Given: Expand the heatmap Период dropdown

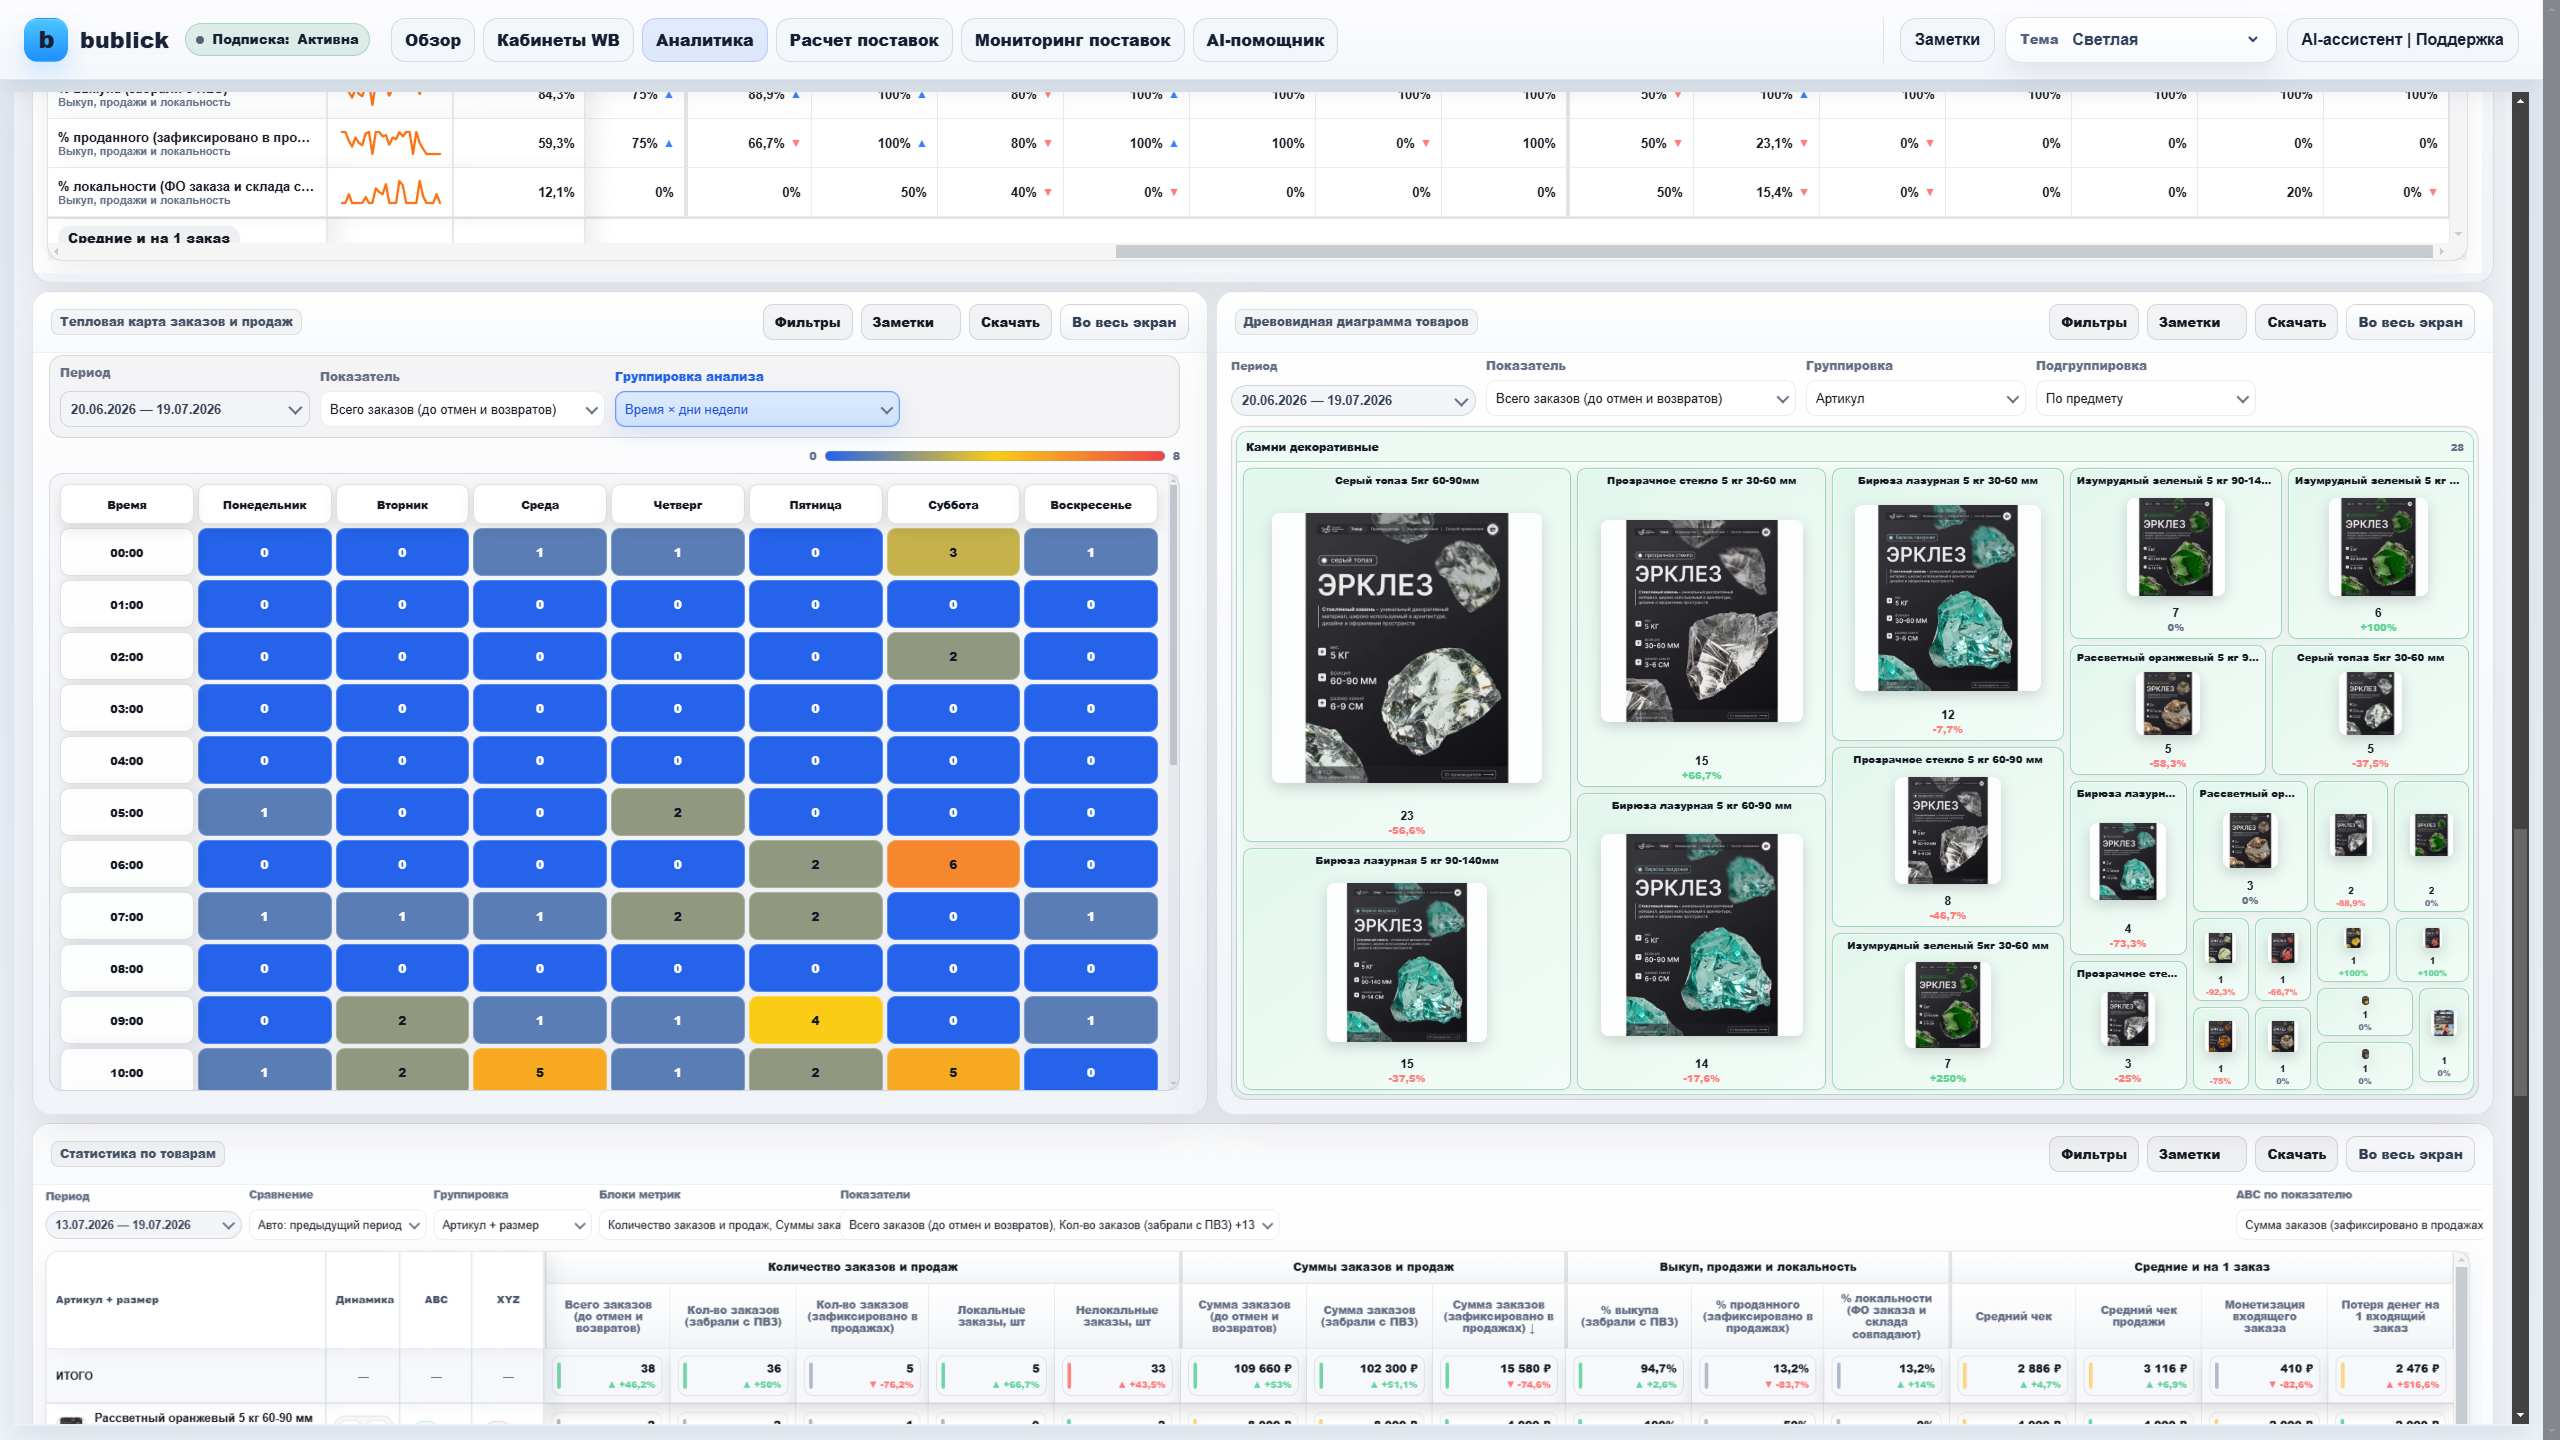Looking at the screenshot, I should pyautogui.click(x=184, y=409).
